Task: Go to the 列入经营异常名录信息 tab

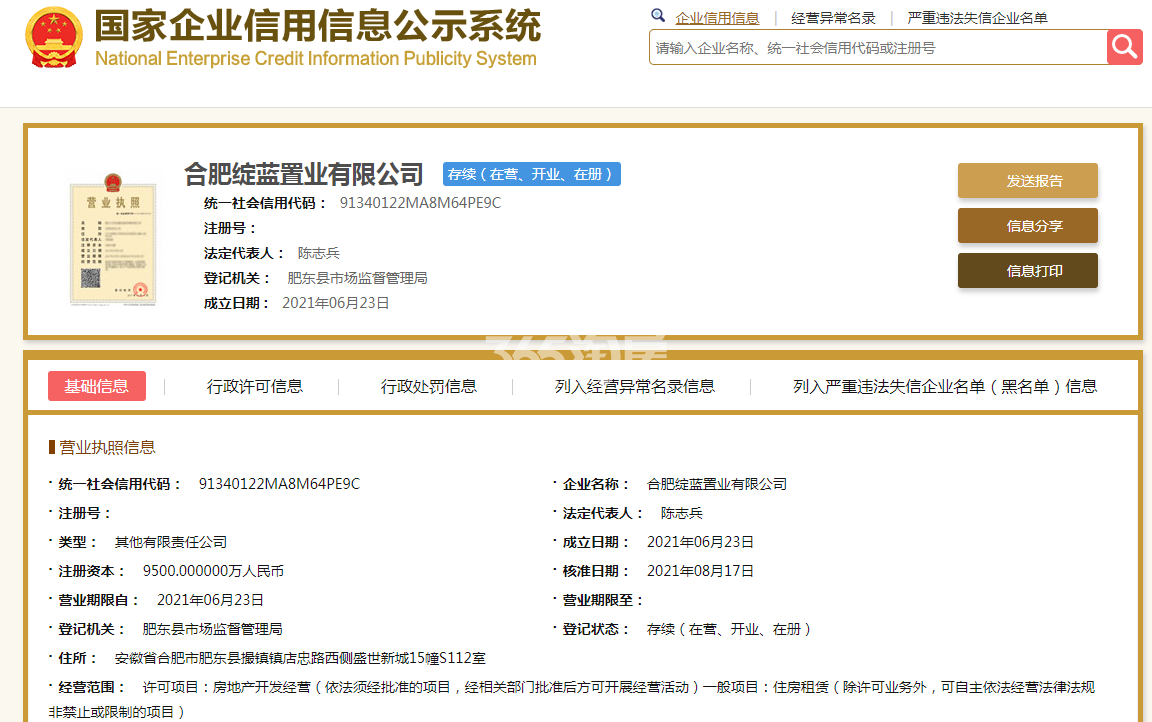Action: [635, 386]
